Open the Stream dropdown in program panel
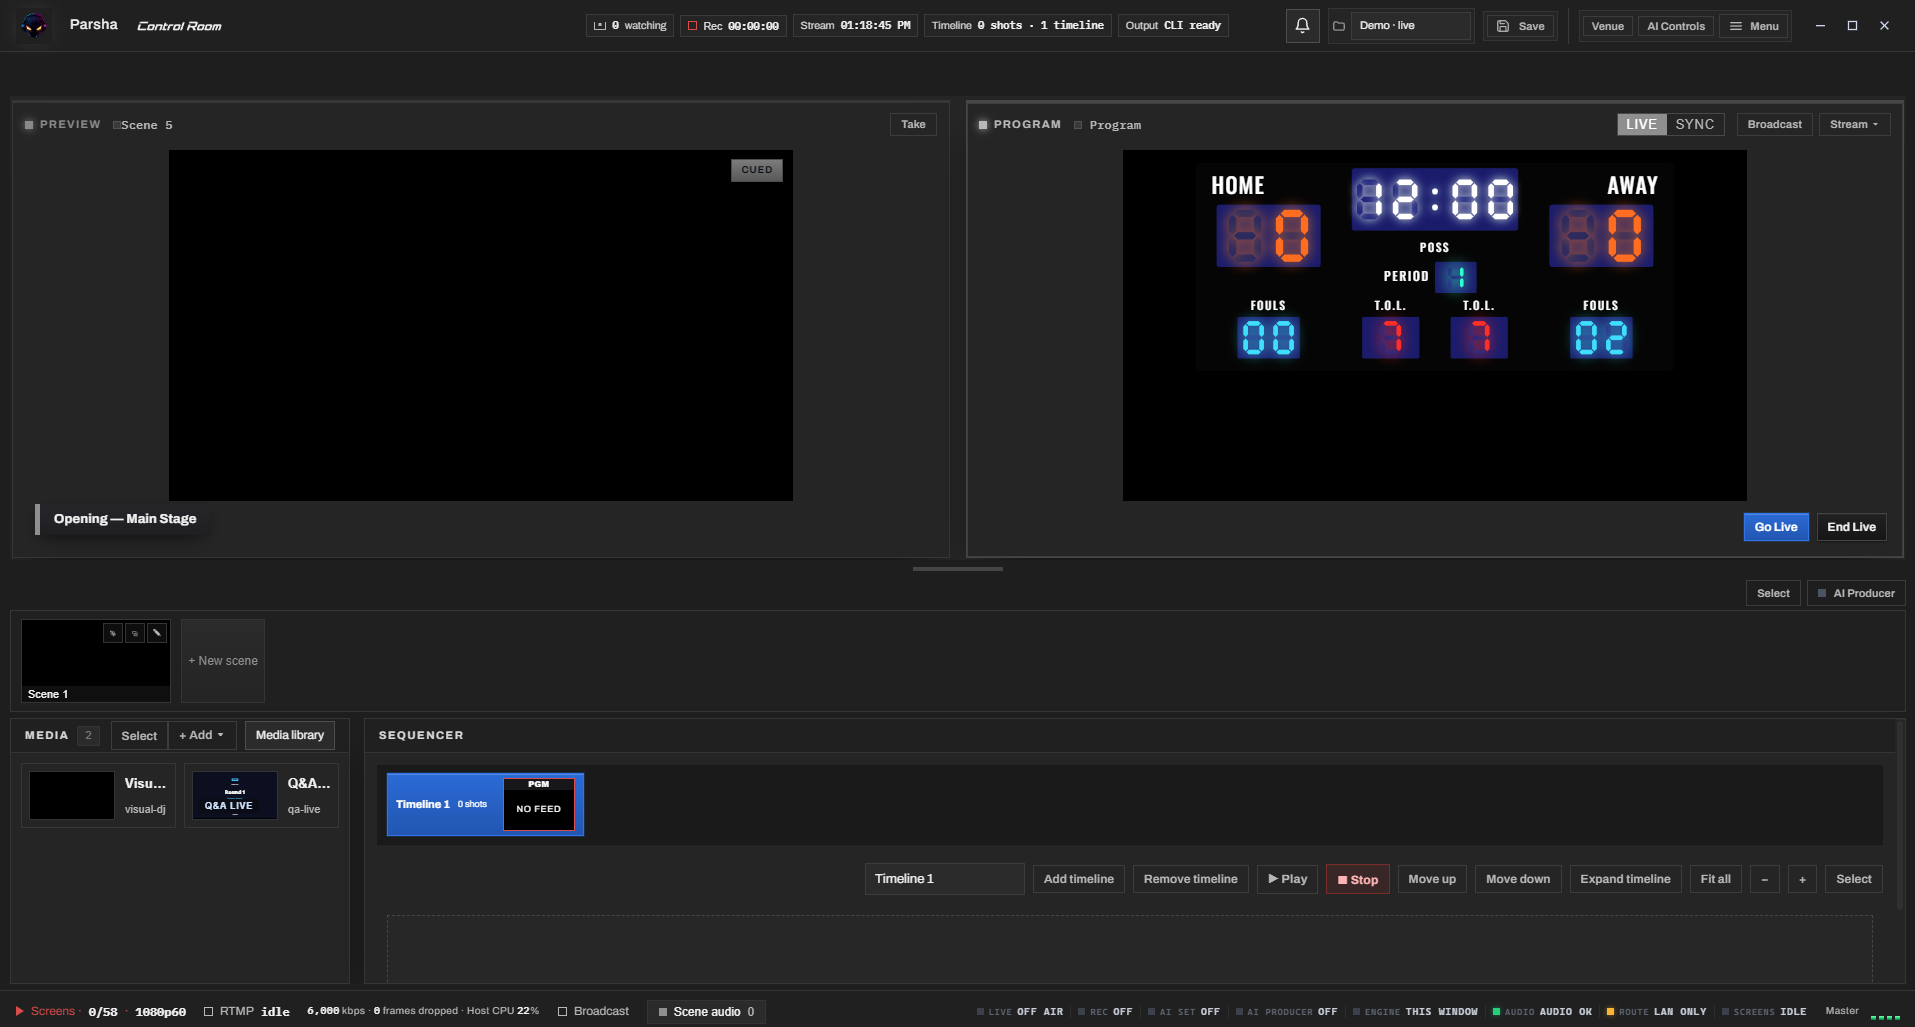 (x=1854, y=124)
